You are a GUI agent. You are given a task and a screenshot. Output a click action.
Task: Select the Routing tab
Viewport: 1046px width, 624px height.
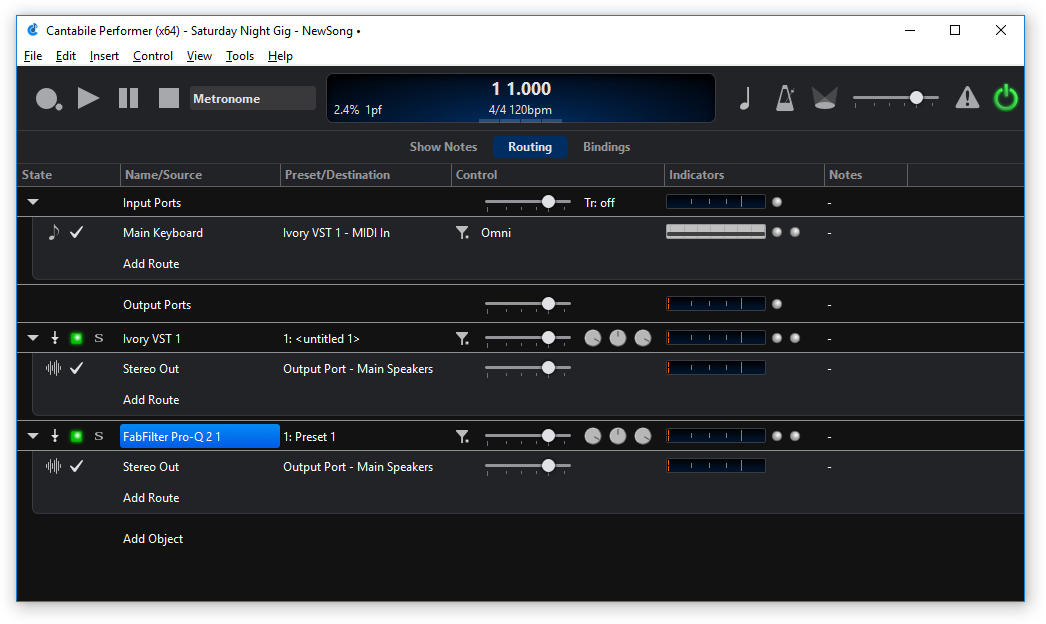530,147
